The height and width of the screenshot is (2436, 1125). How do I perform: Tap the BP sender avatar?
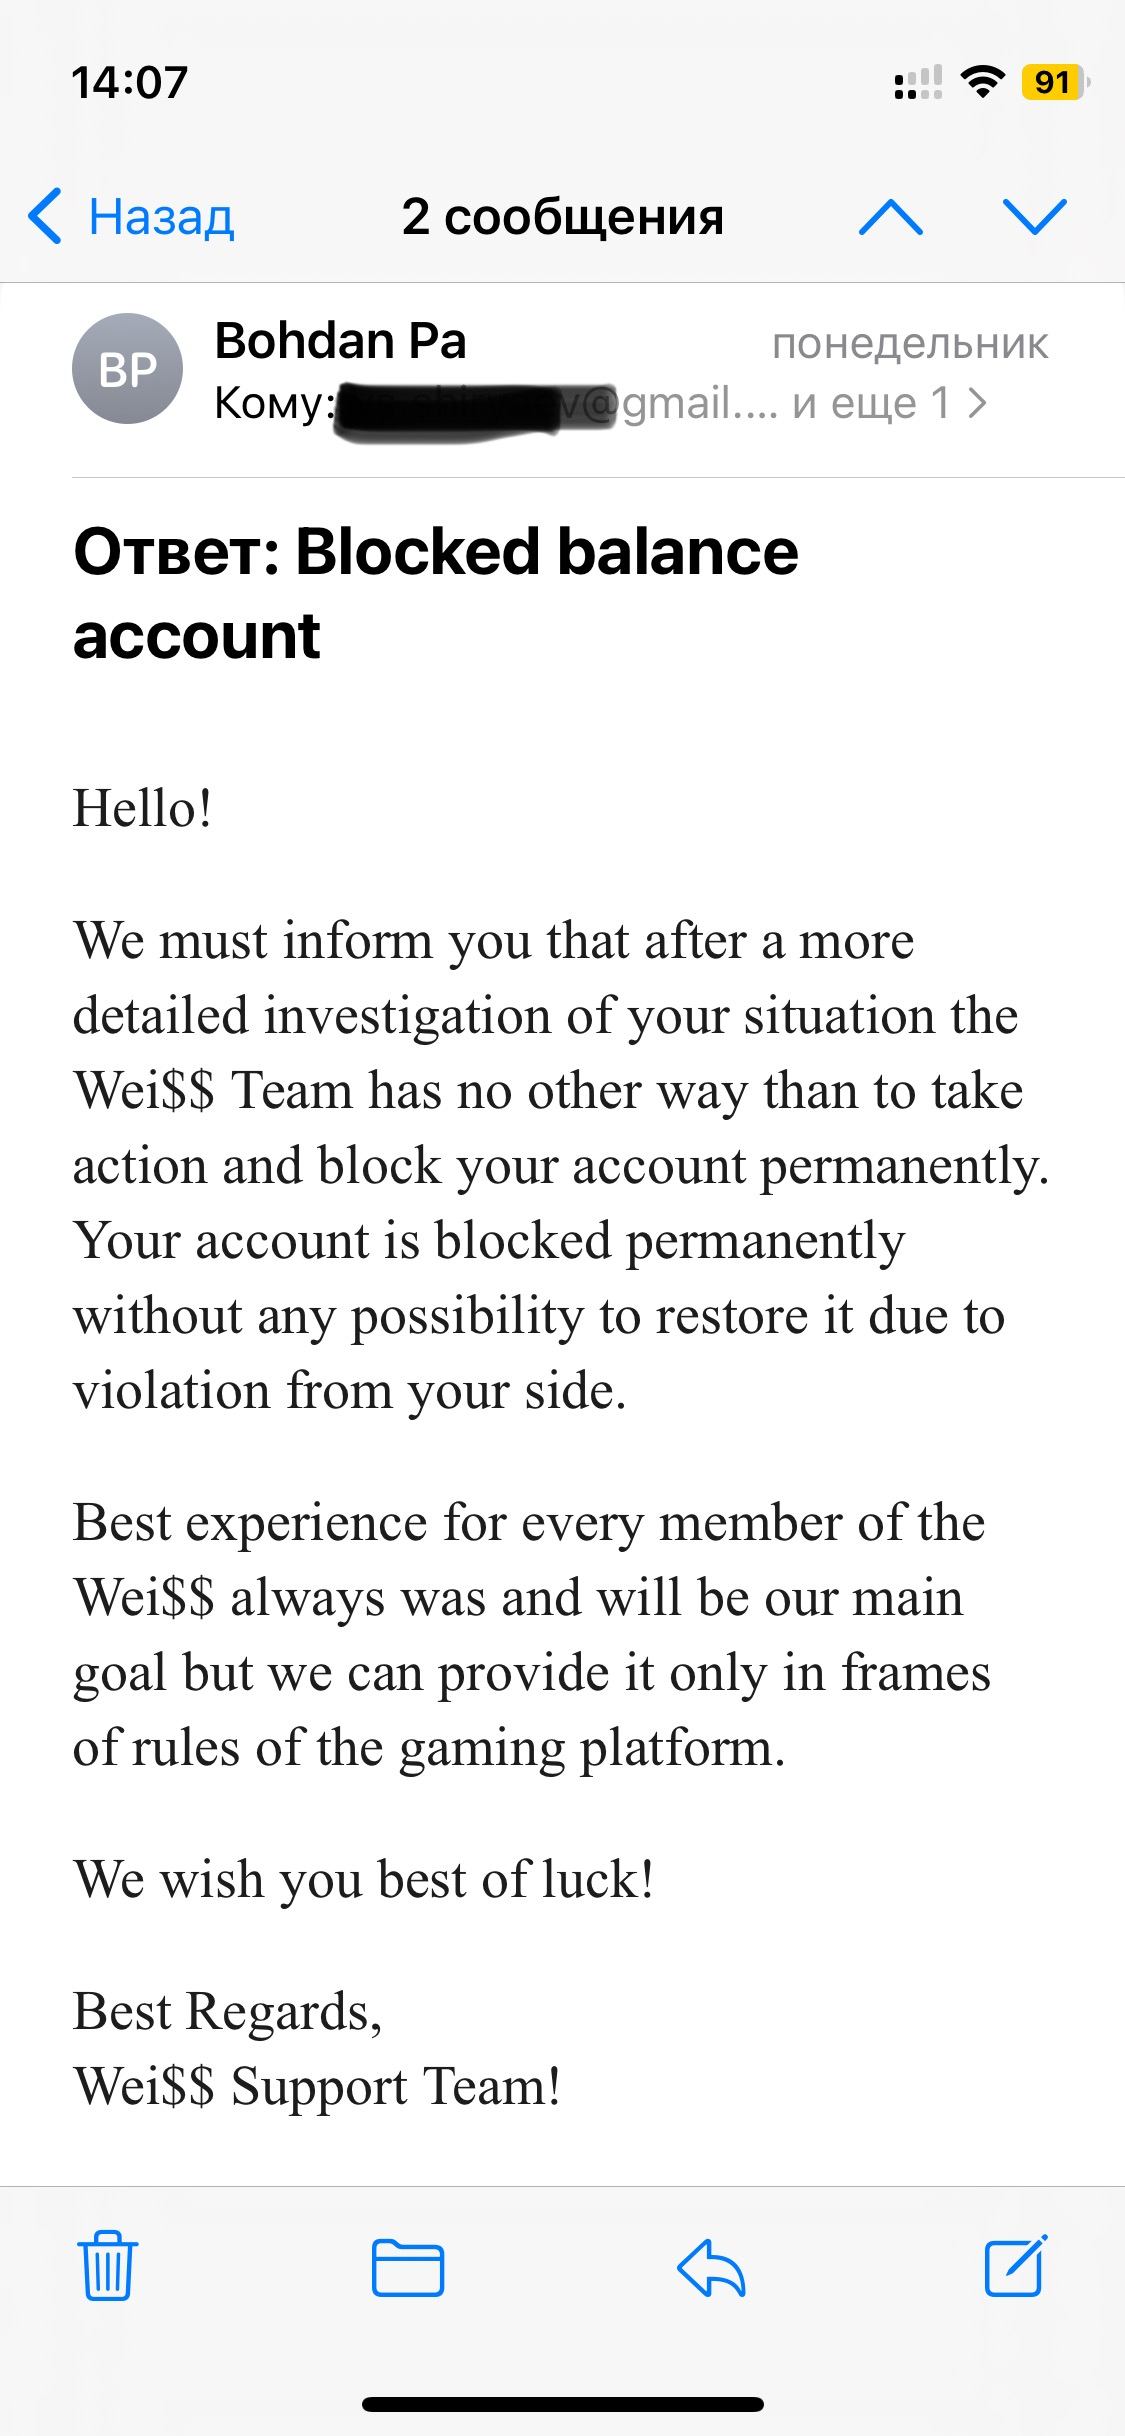(128, 369)
